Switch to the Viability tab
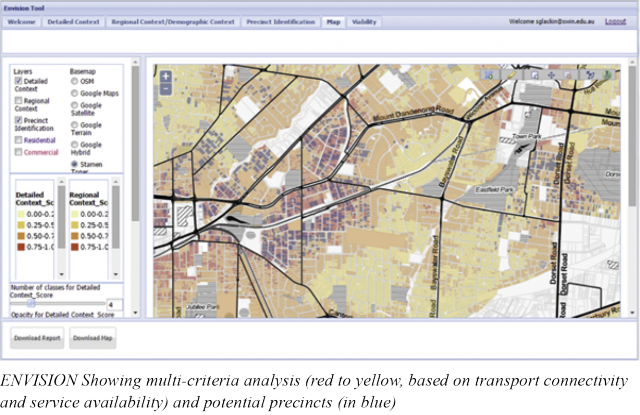The height and width of the screenshot is (415, 640). [364, 21]
